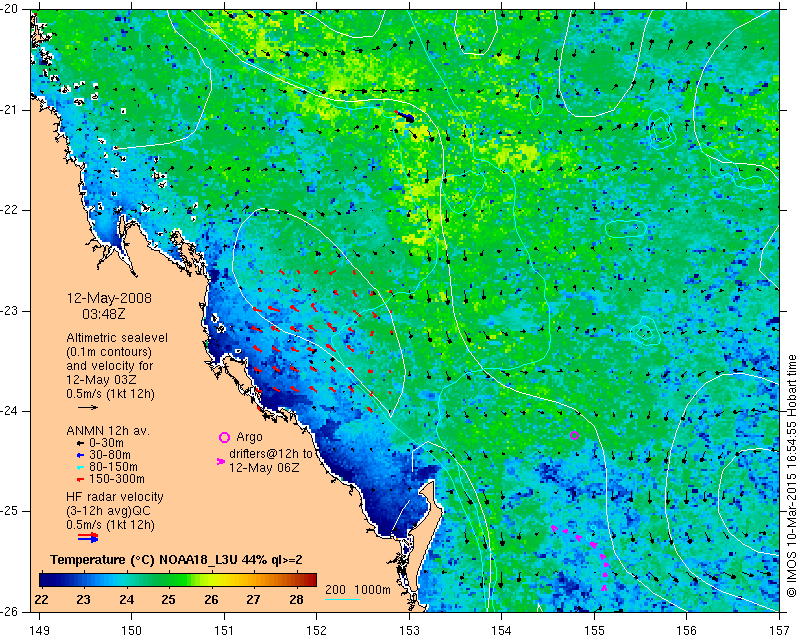The width and height of the screenshot is (800, 640).
Task: Click the blue mooring marker near 153E 21S
Action: pyautogui.click(x=407, y=117)
